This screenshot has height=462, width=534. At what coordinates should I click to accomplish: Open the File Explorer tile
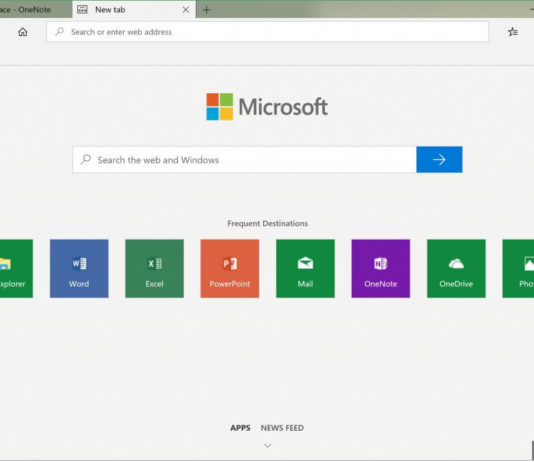pyautogui.click(x=16, y=269)
